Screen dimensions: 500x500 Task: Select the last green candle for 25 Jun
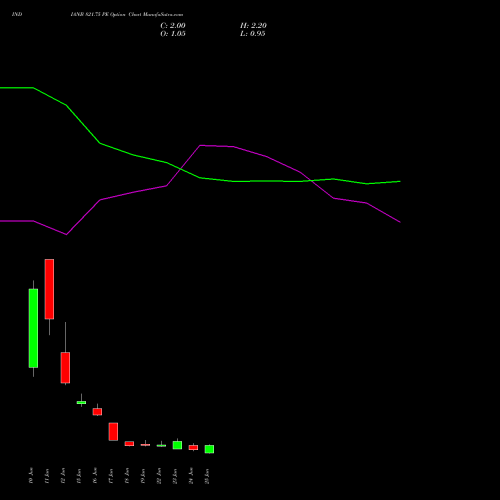(209, 449)
